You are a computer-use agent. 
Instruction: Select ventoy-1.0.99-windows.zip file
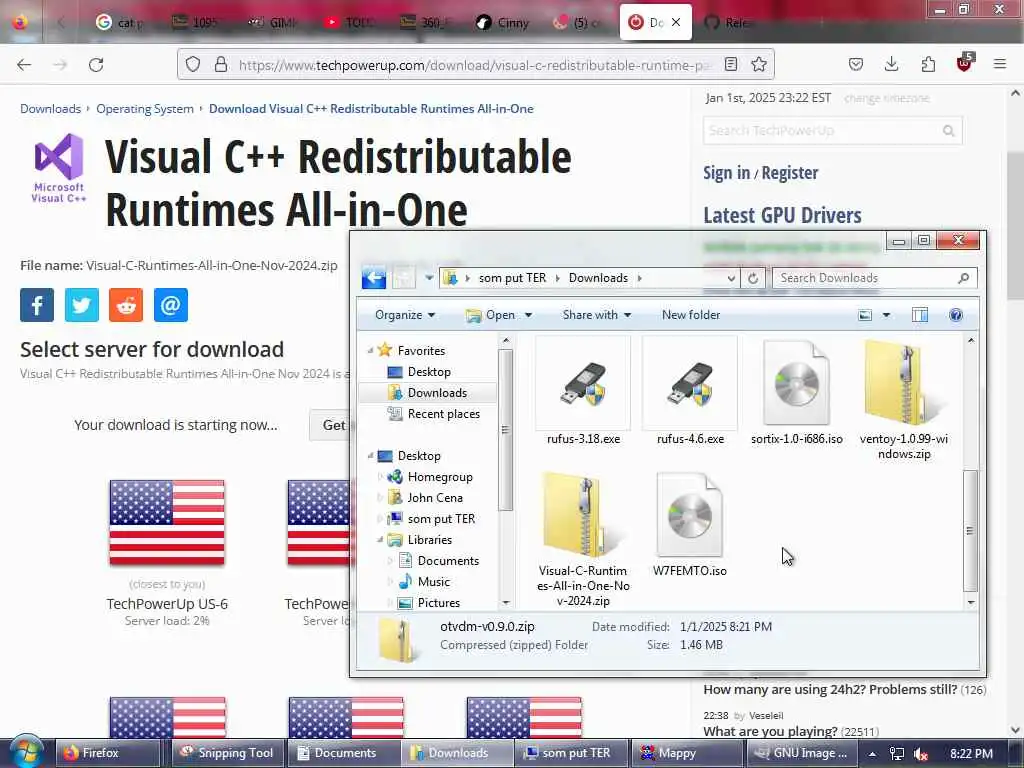click(x=904, y=400)
